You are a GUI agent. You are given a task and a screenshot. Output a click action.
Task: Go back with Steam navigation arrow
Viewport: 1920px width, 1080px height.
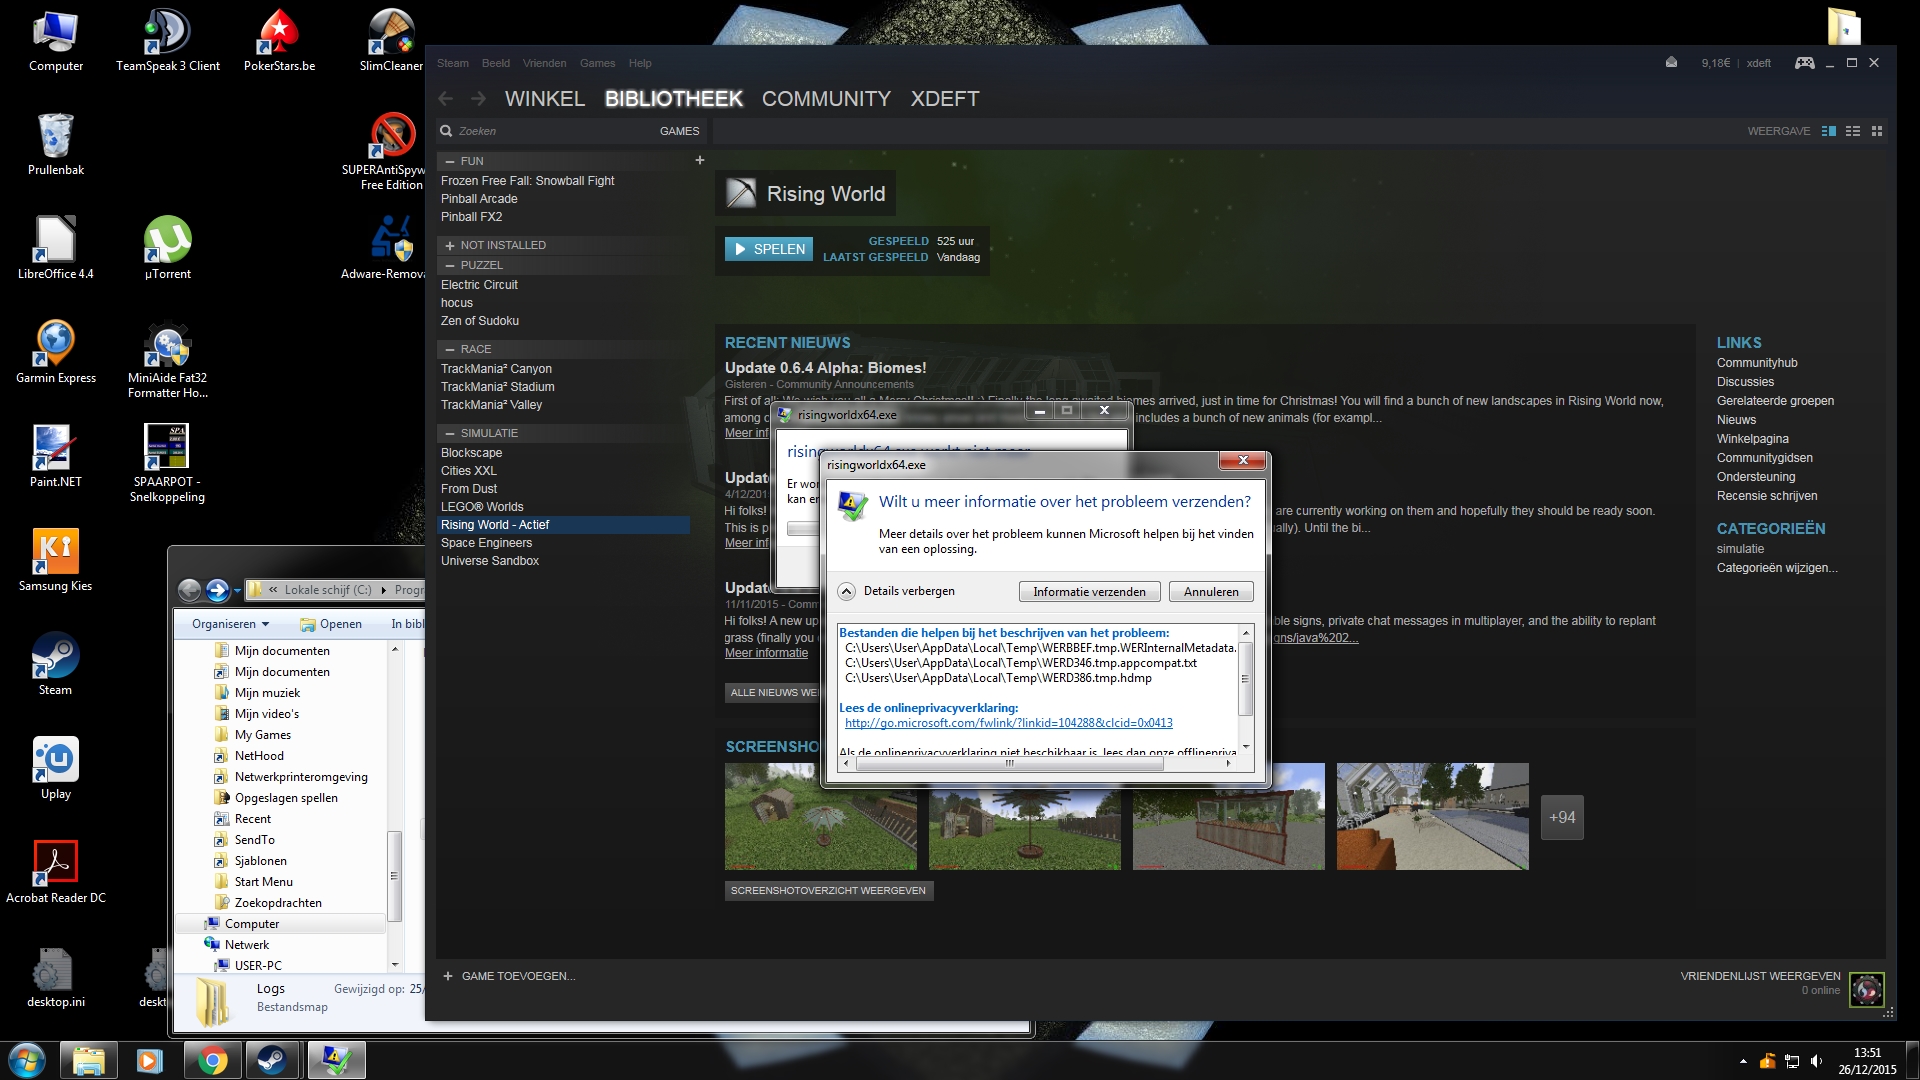pos(446,99)
